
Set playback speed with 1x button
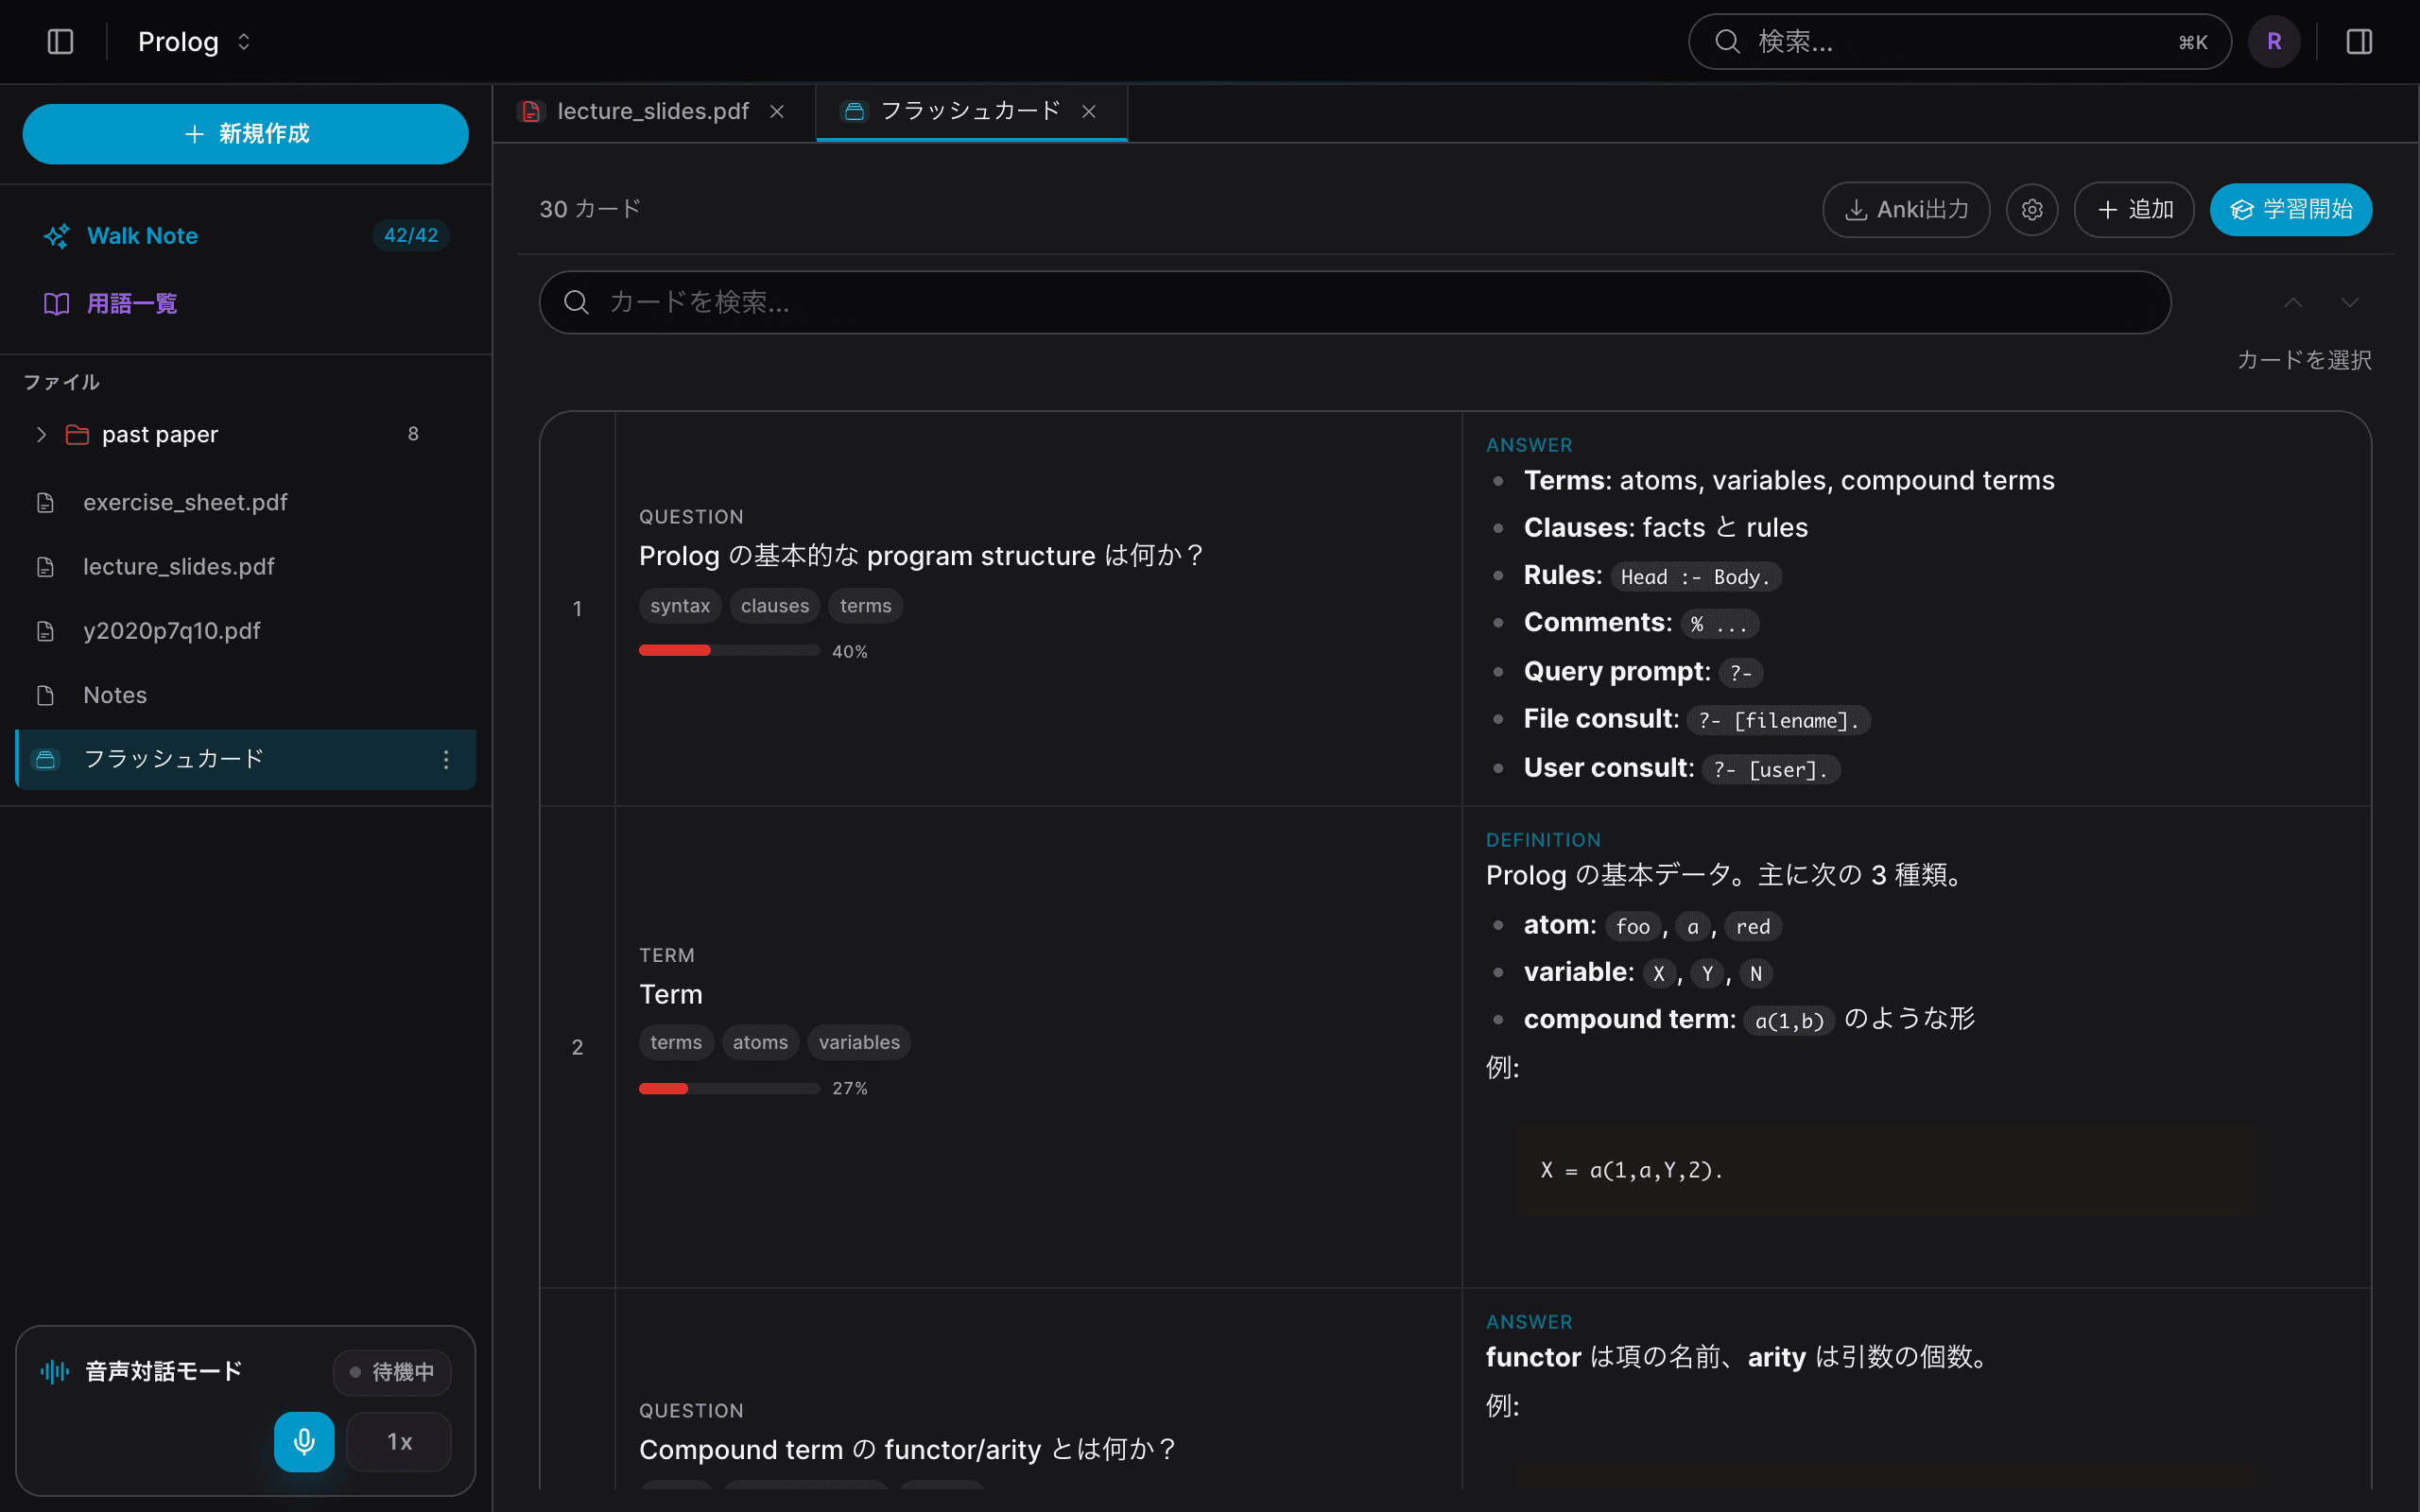point(399,1441)
